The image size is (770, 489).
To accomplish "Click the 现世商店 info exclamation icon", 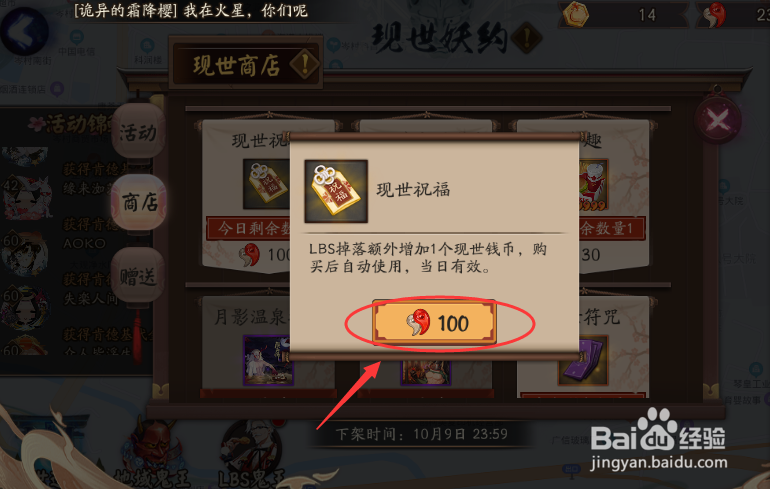I will [x=304, y=64].
